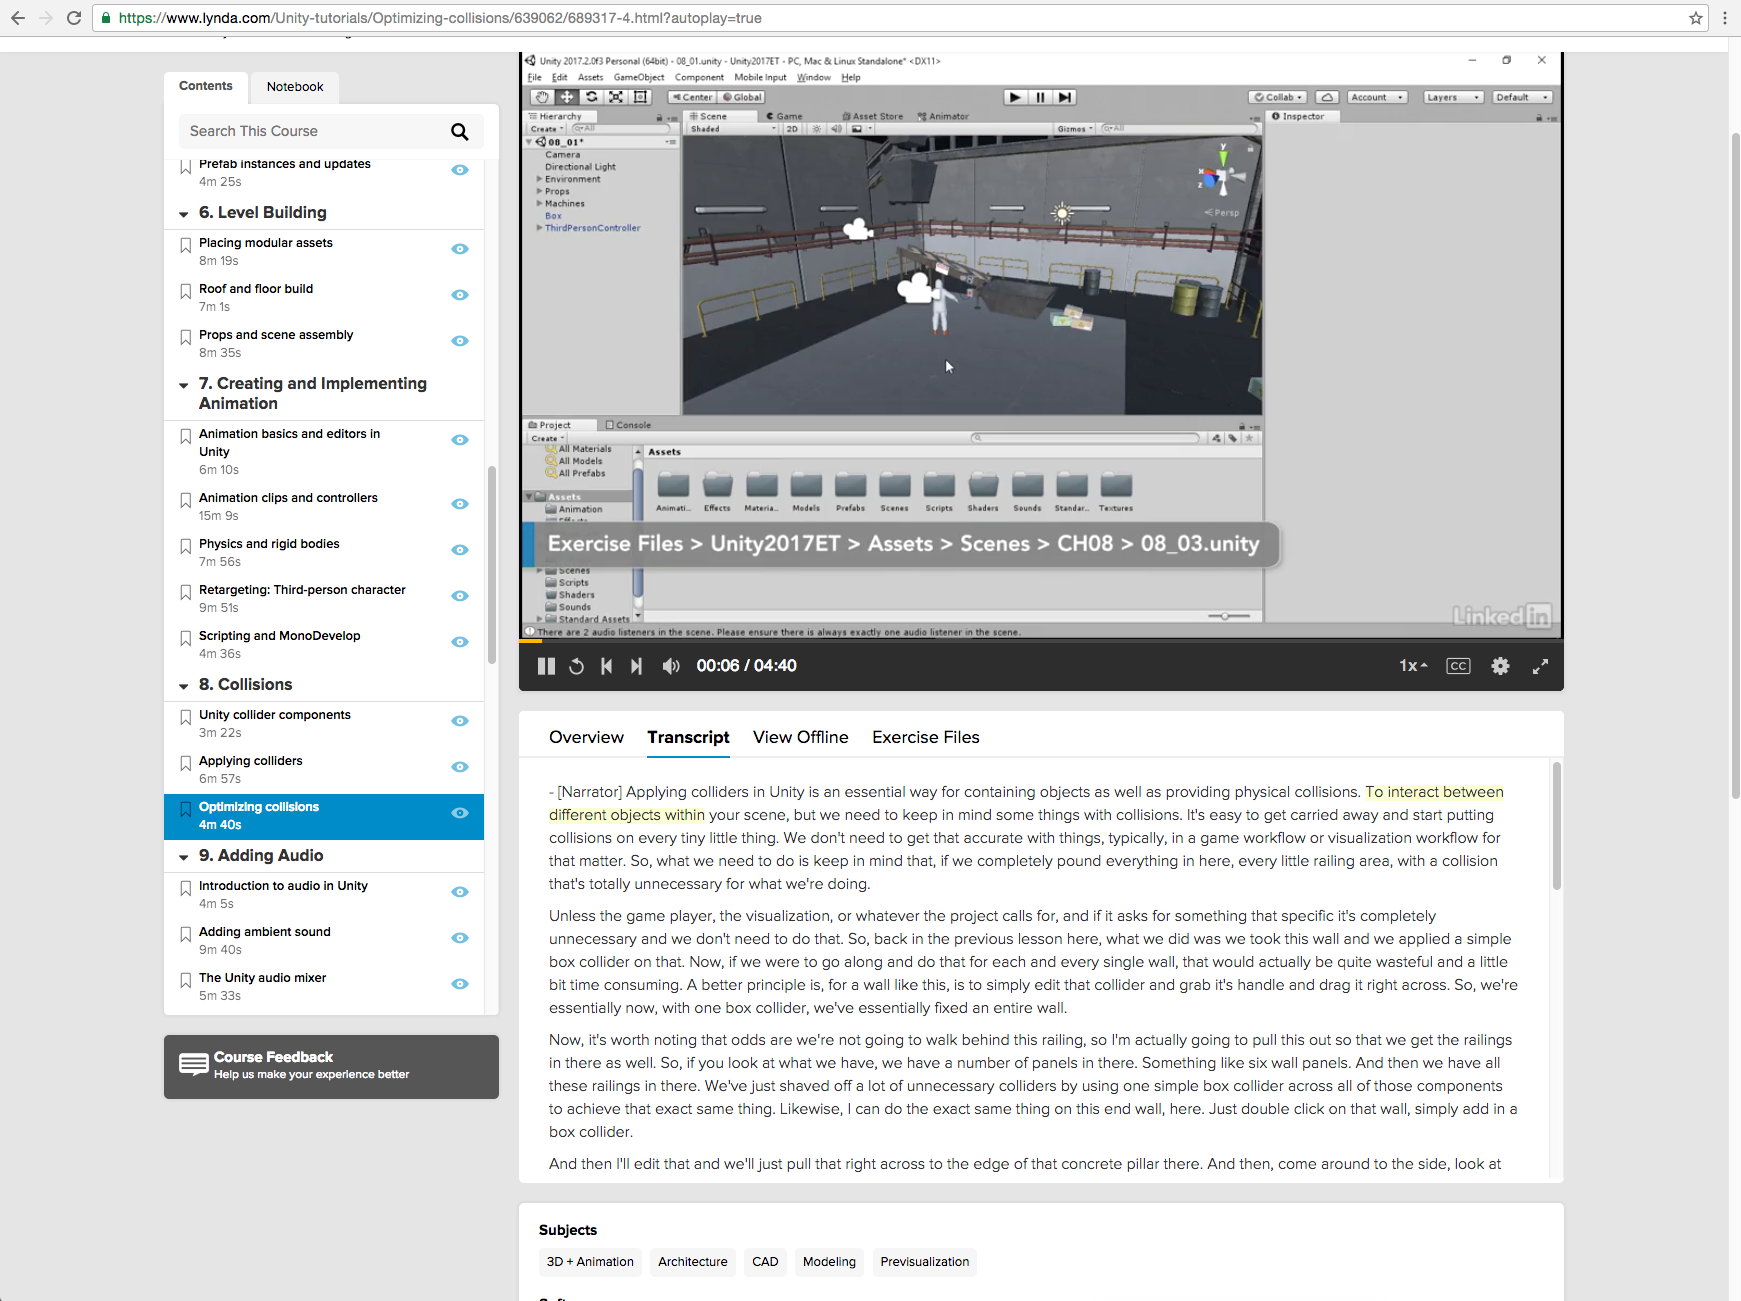This screenshot has height=1301, width=1741.
Task: Click the Modeling subject tag
Action: point(829,1262)
